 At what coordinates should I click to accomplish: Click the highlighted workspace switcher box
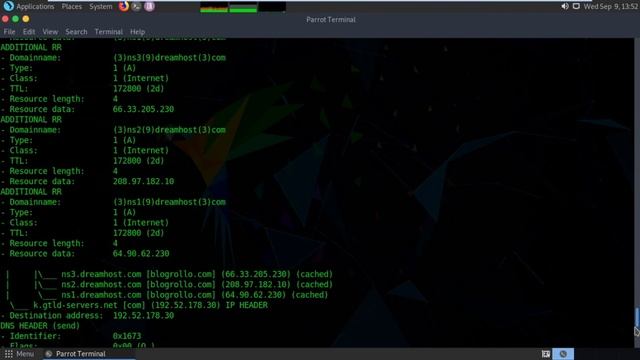tap(563, 354)
